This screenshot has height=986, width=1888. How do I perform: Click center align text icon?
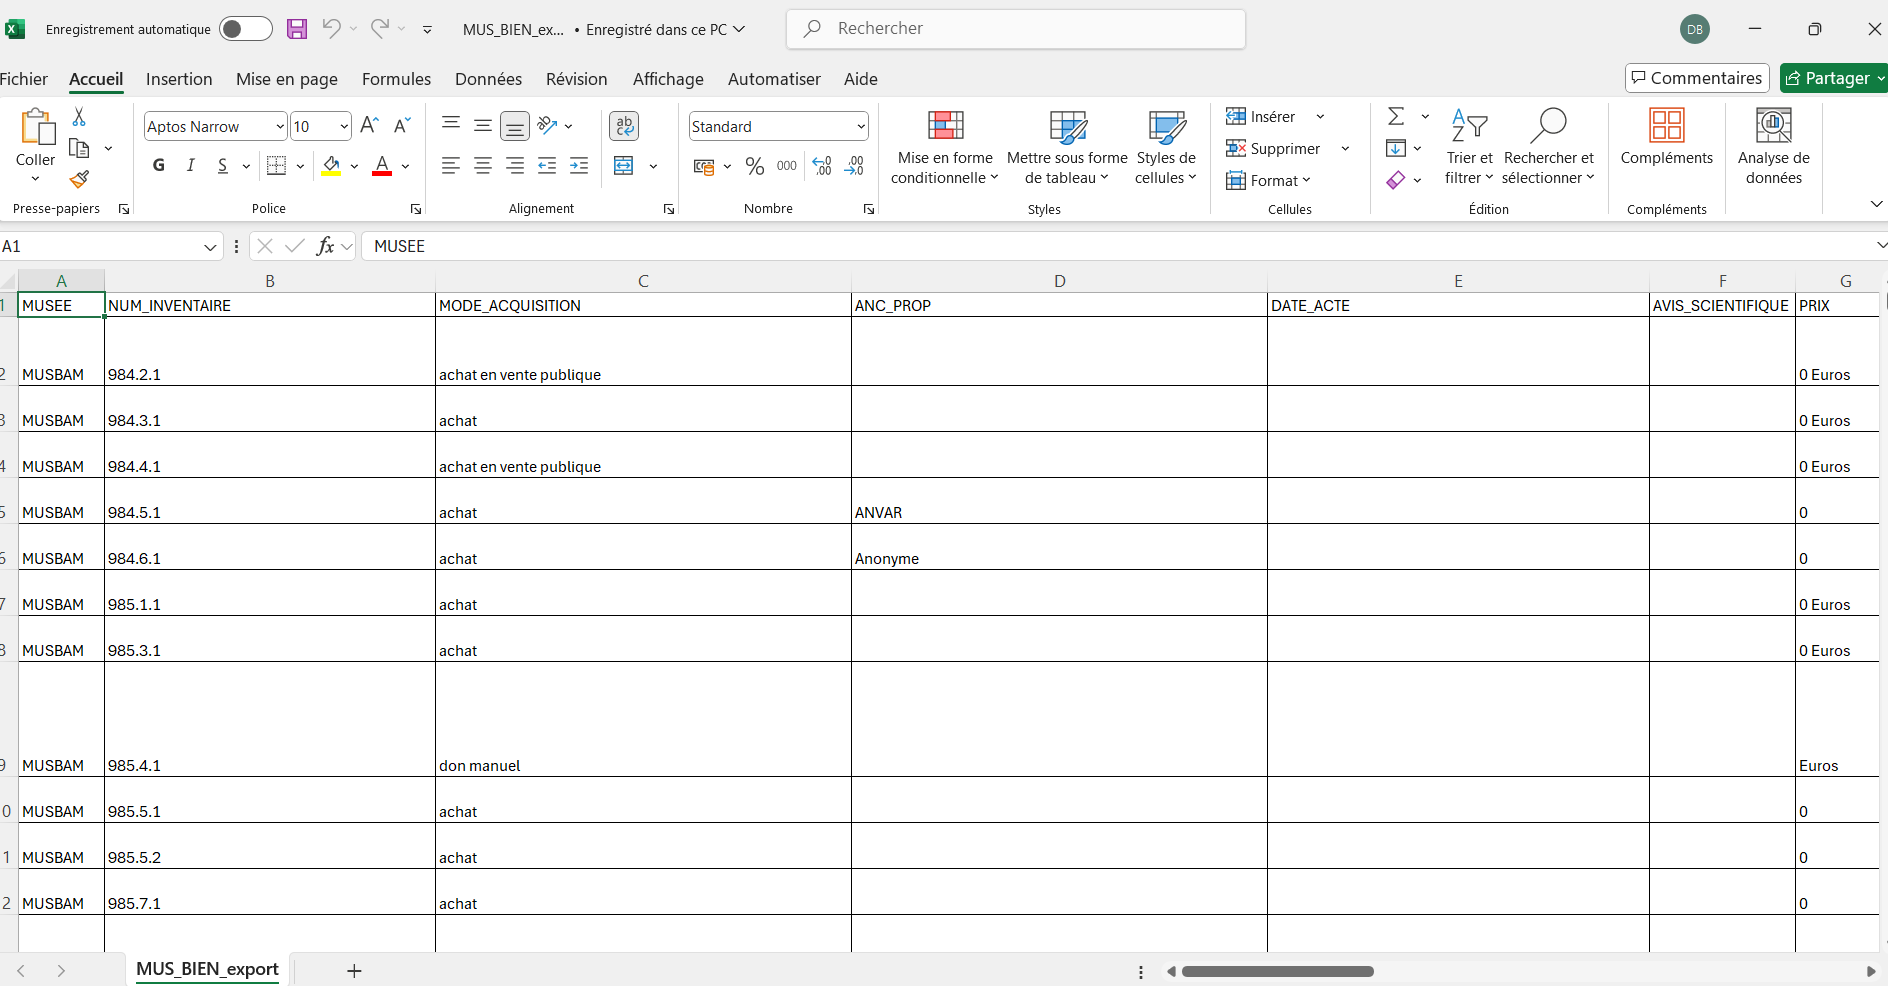point(483,166)
